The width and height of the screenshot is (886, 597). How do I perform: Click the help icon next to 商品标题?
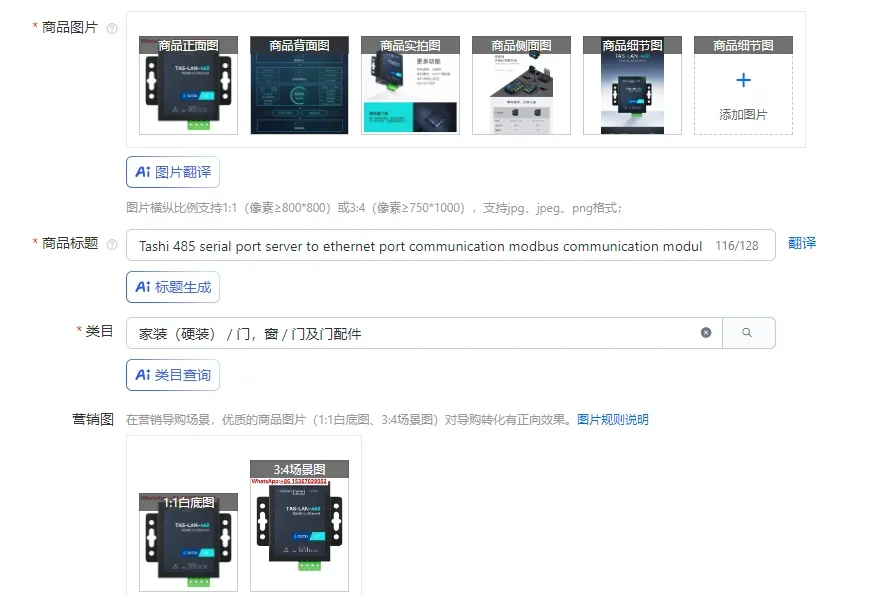112,245
